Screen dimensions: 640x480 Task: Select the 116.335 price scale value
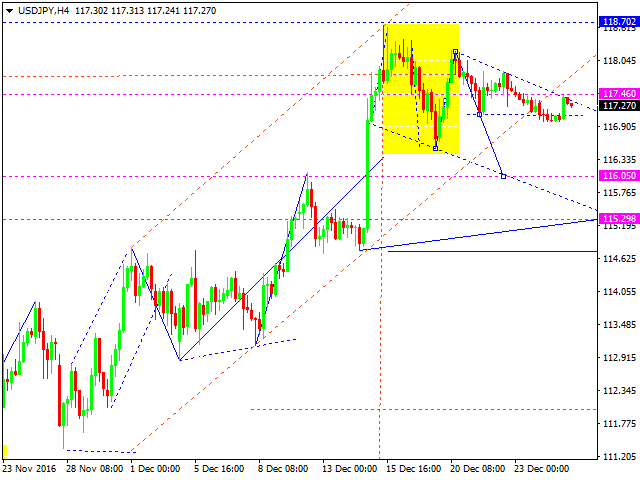tap(619, 160)
